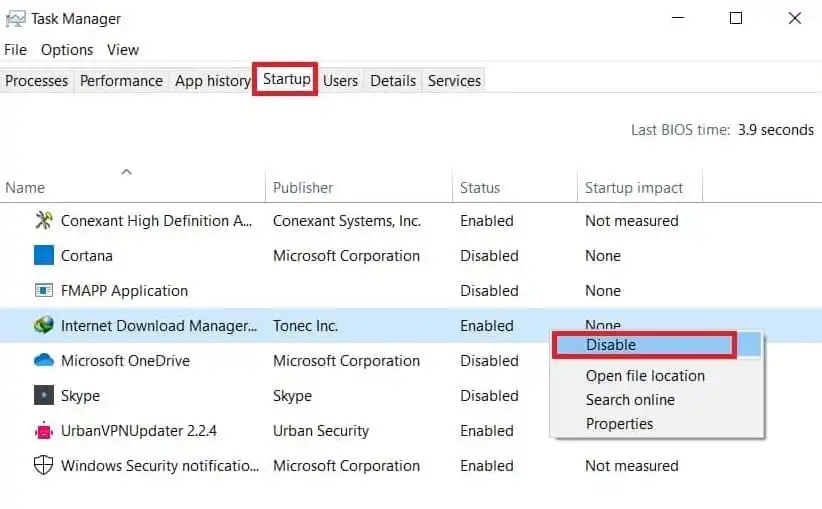Select the Internet Download Manager... entry name

click(x=159, y=326)
